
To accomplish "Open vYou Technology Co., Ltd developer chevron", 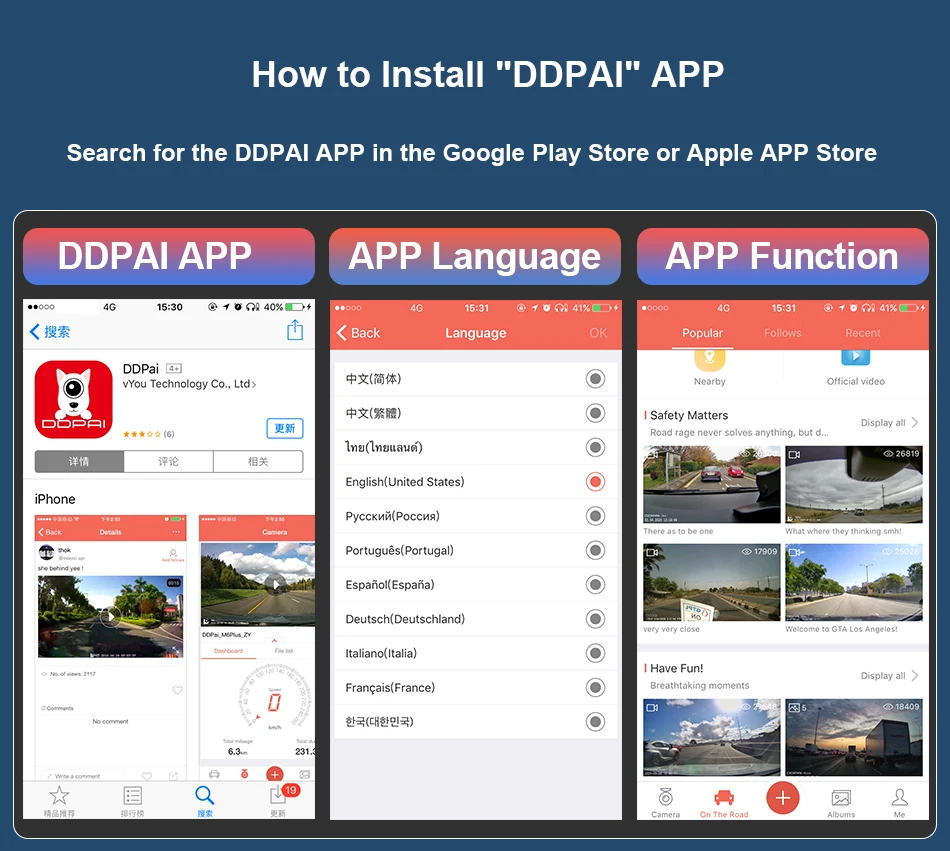I will pos(254,385).
